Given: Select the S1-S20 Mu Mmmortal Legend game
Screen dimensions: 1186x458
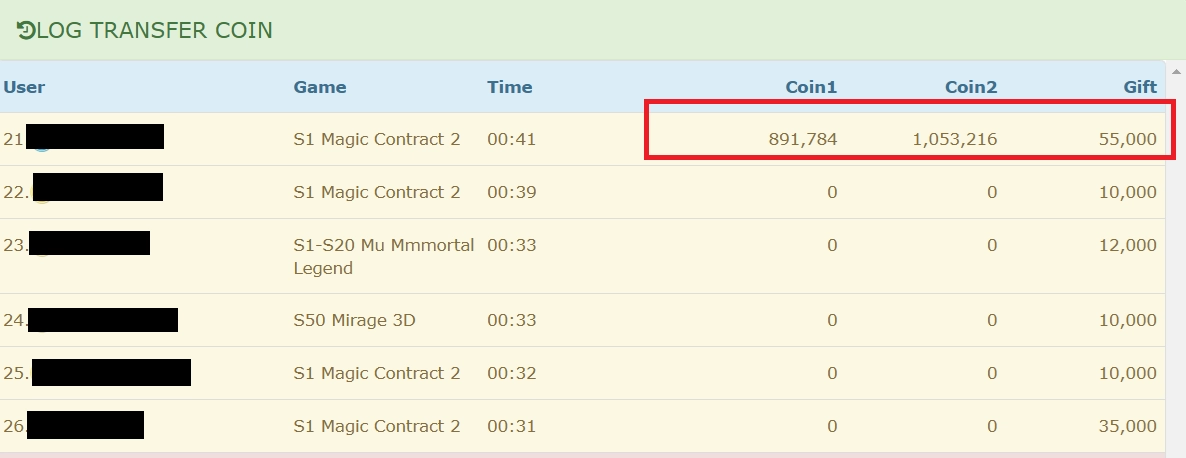Looking at the screenshot, I should point(384,256).
